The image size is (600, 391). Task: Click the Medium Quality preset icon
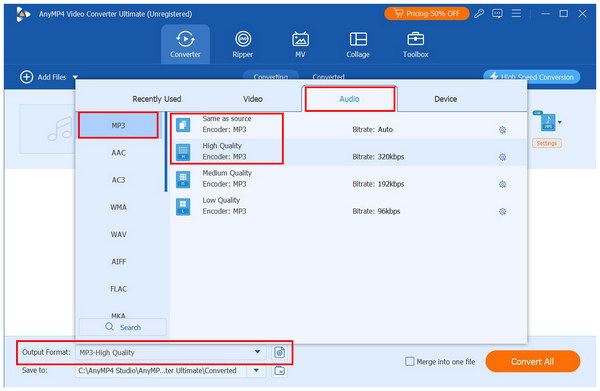point(183,179)
